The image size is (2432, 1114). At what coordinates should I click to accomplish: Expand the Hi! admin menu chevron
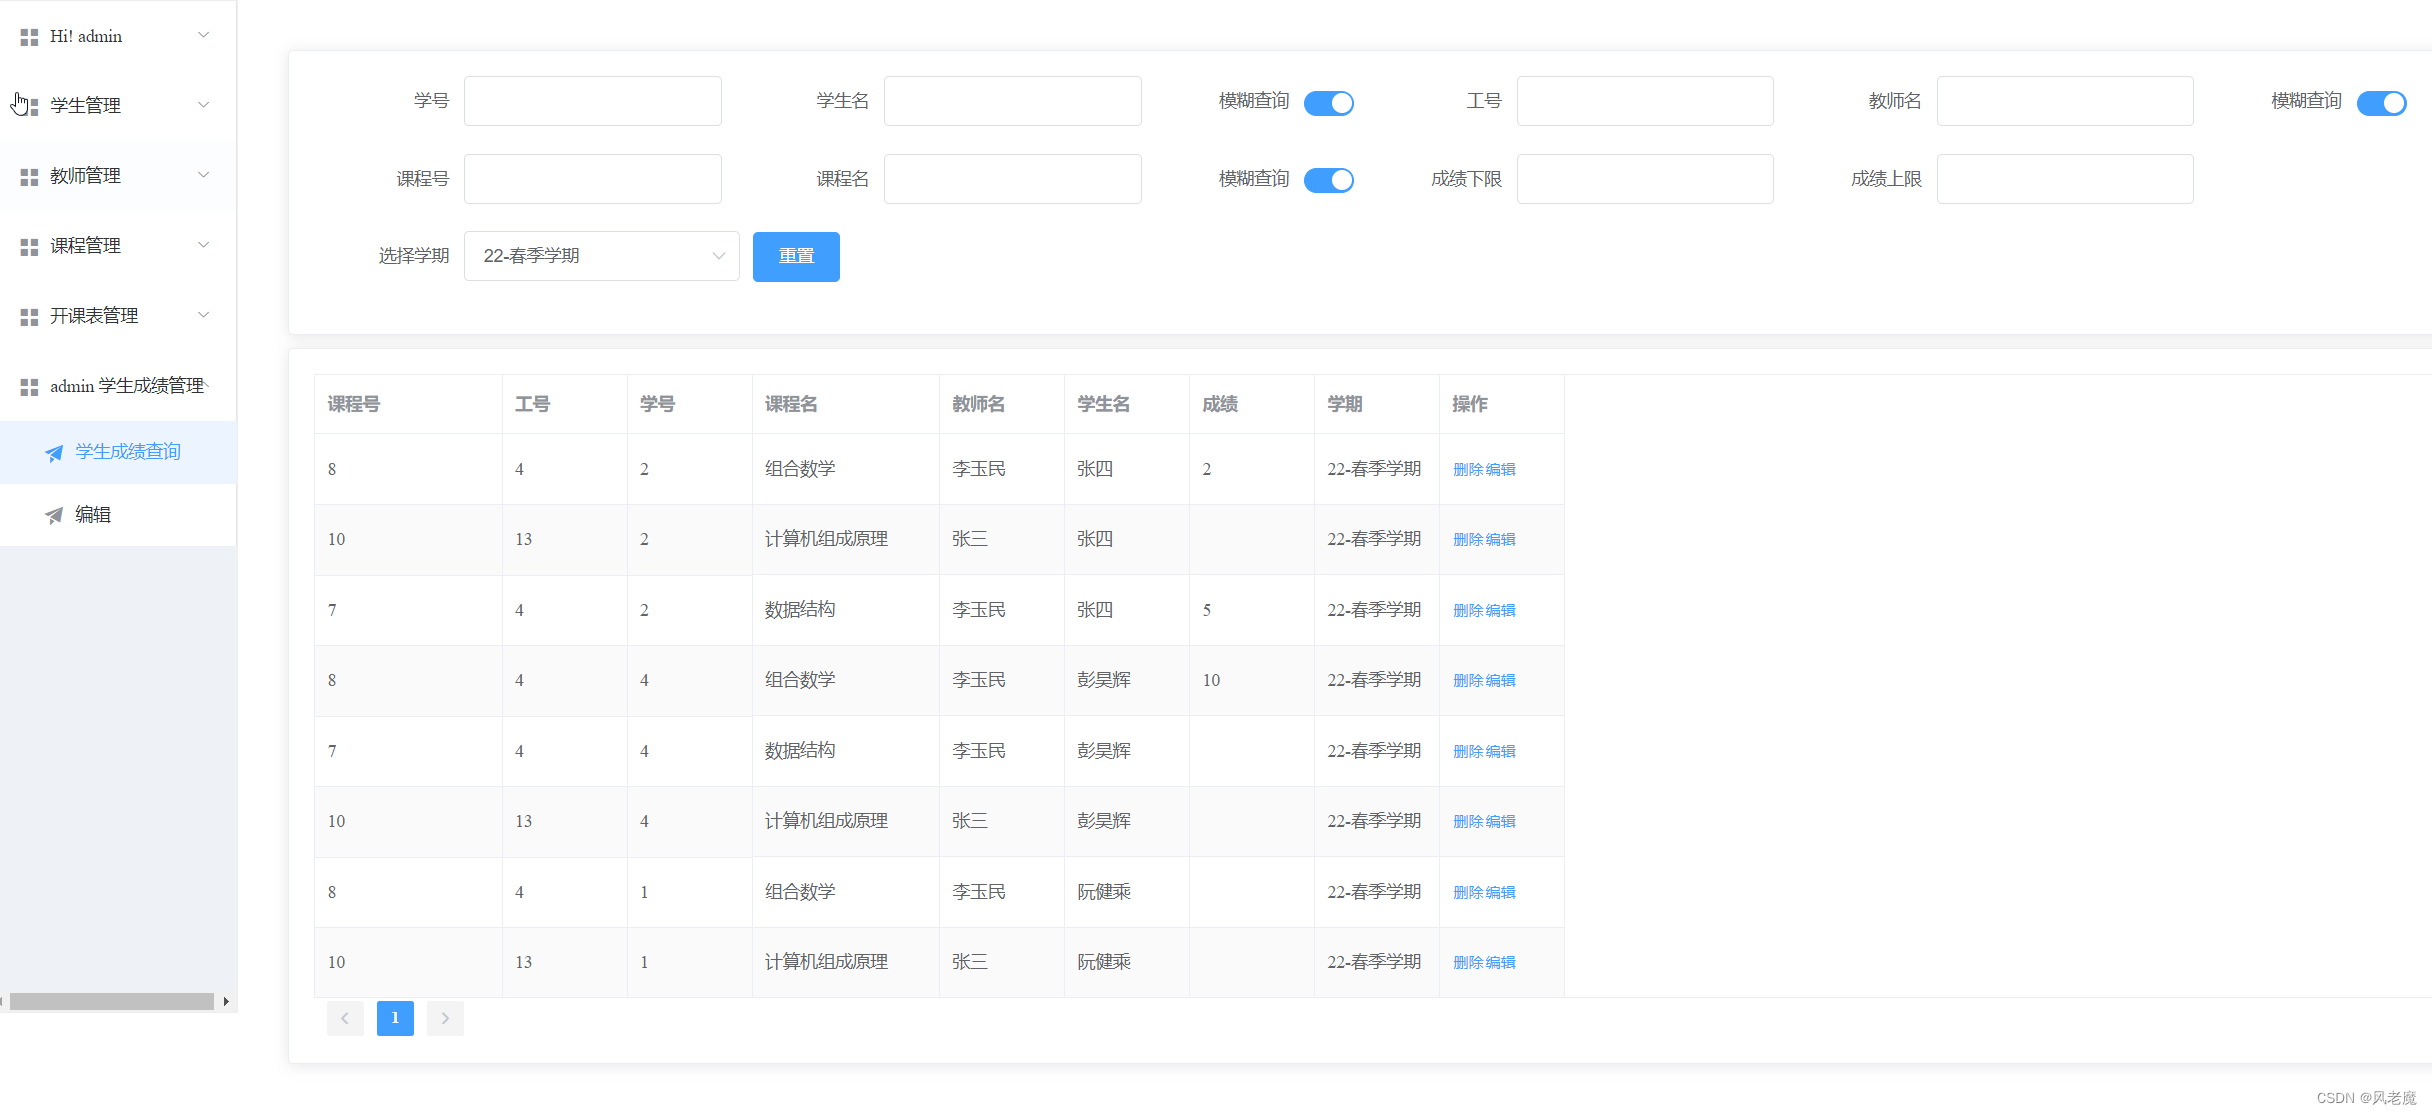click(x=204, y=35)
